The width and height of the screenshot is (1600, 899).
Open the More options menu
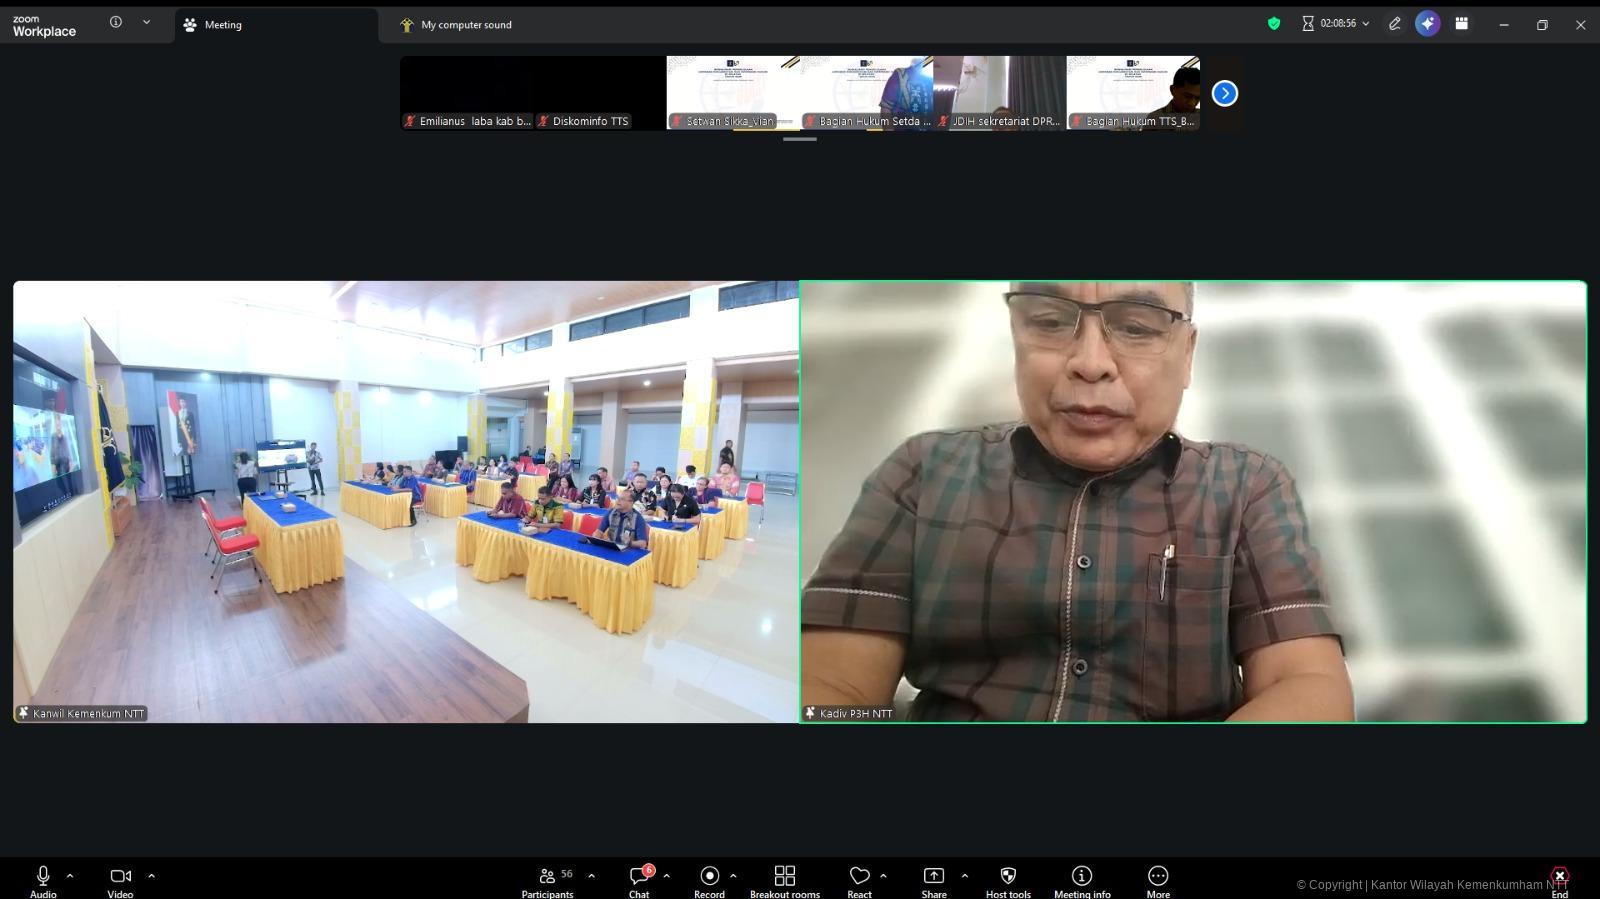click(1157, 877)
